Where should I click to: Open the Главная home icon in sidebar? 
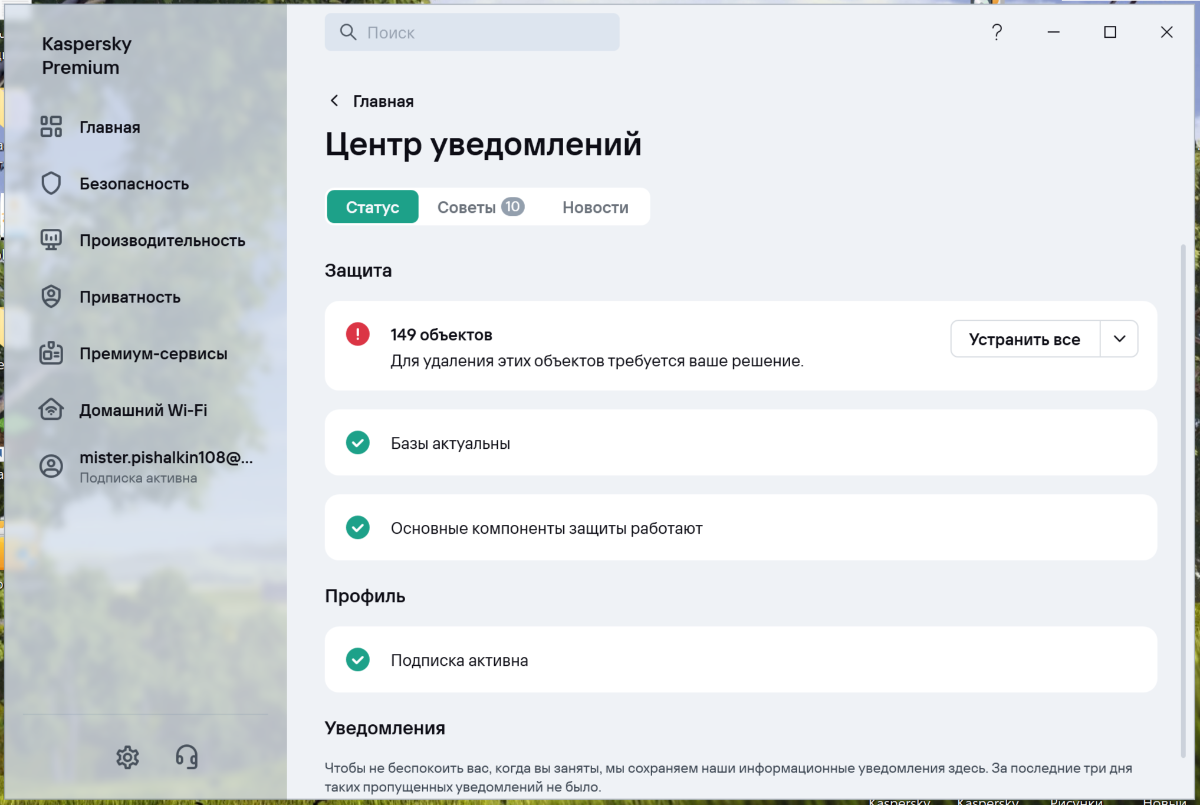click(51, 127)
